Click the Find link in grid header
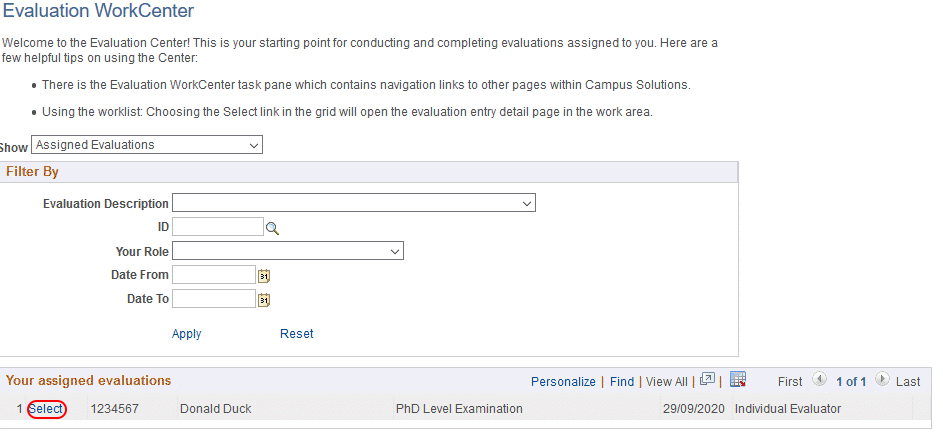 pyautogui.click(x=622, y=382)
